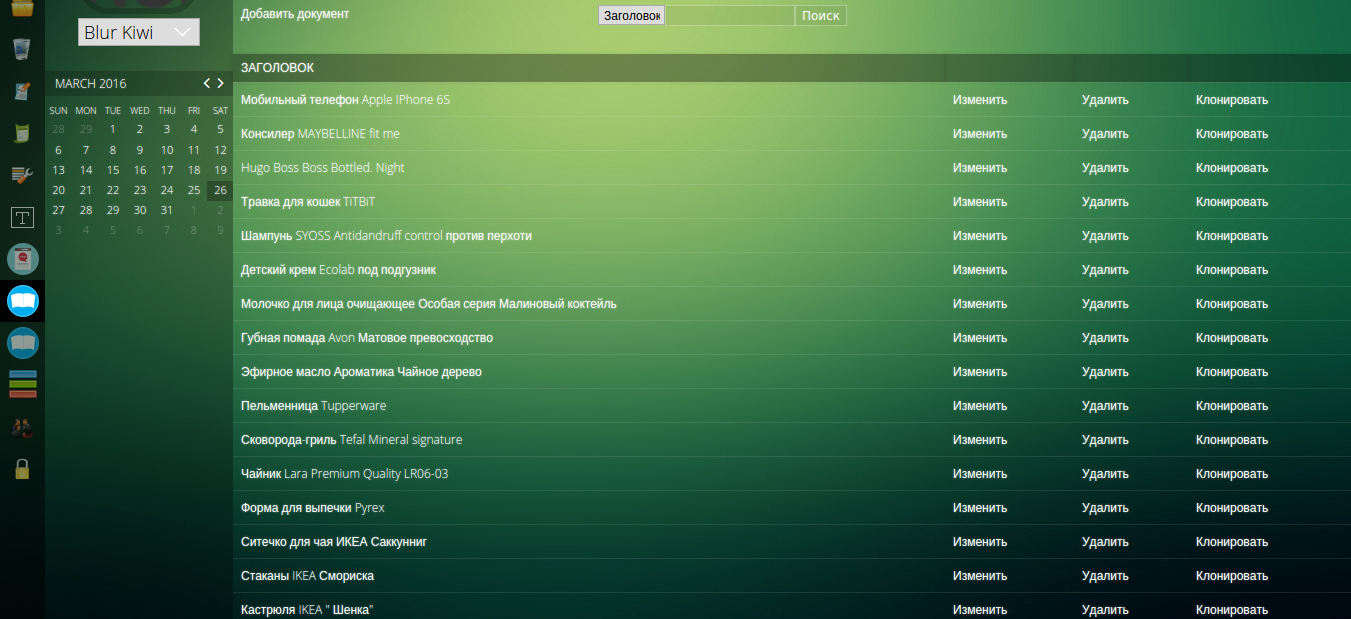1351x619 pixels.
Task: Click the document with pencil sidebar icon
Action: coord(22,91)
